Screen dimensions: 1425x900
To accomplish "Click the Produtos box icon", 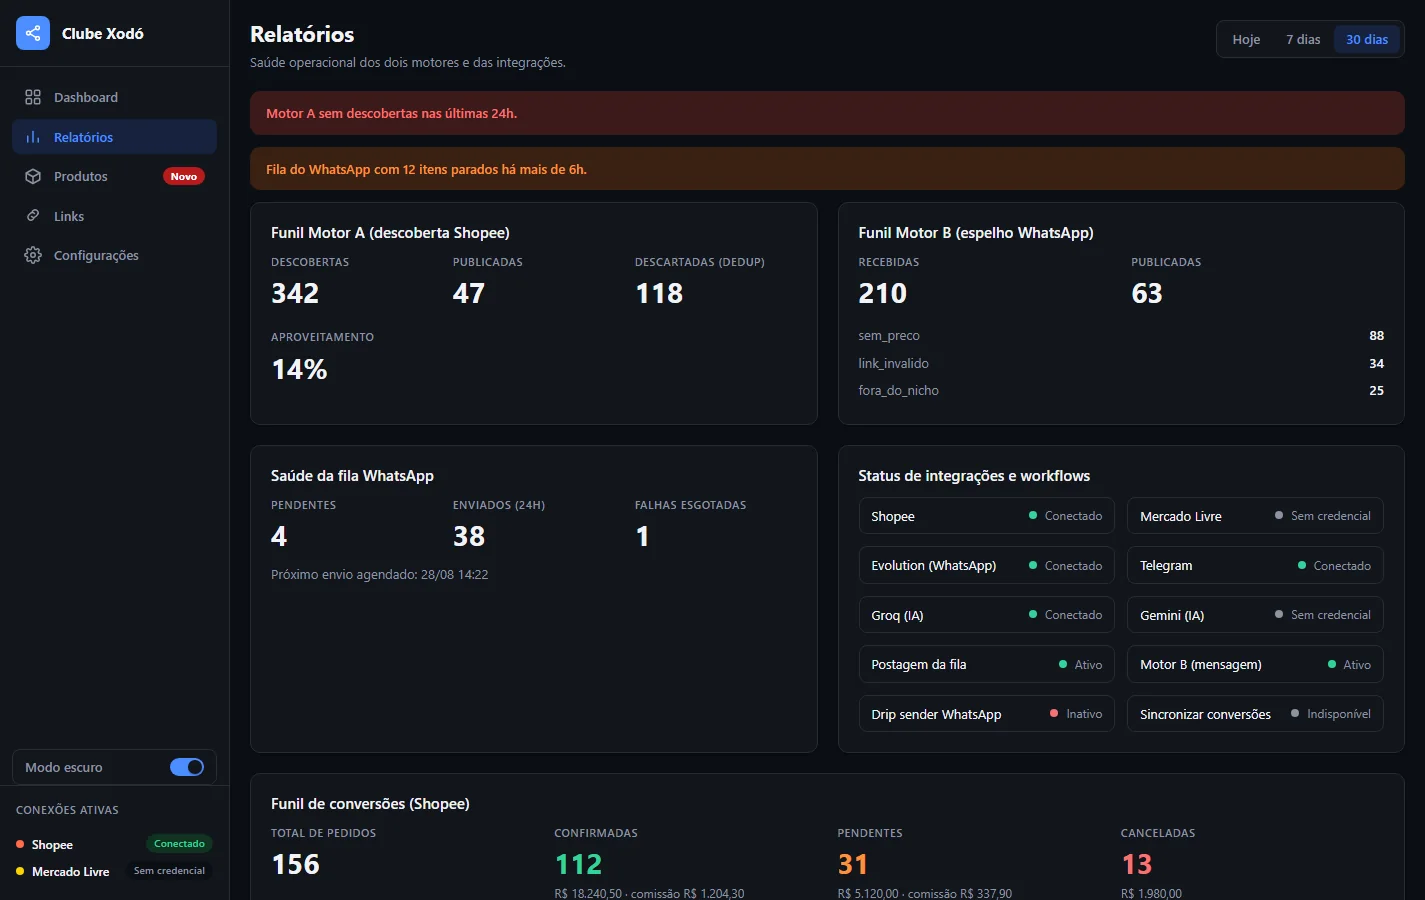I will (x=33, y=176).
